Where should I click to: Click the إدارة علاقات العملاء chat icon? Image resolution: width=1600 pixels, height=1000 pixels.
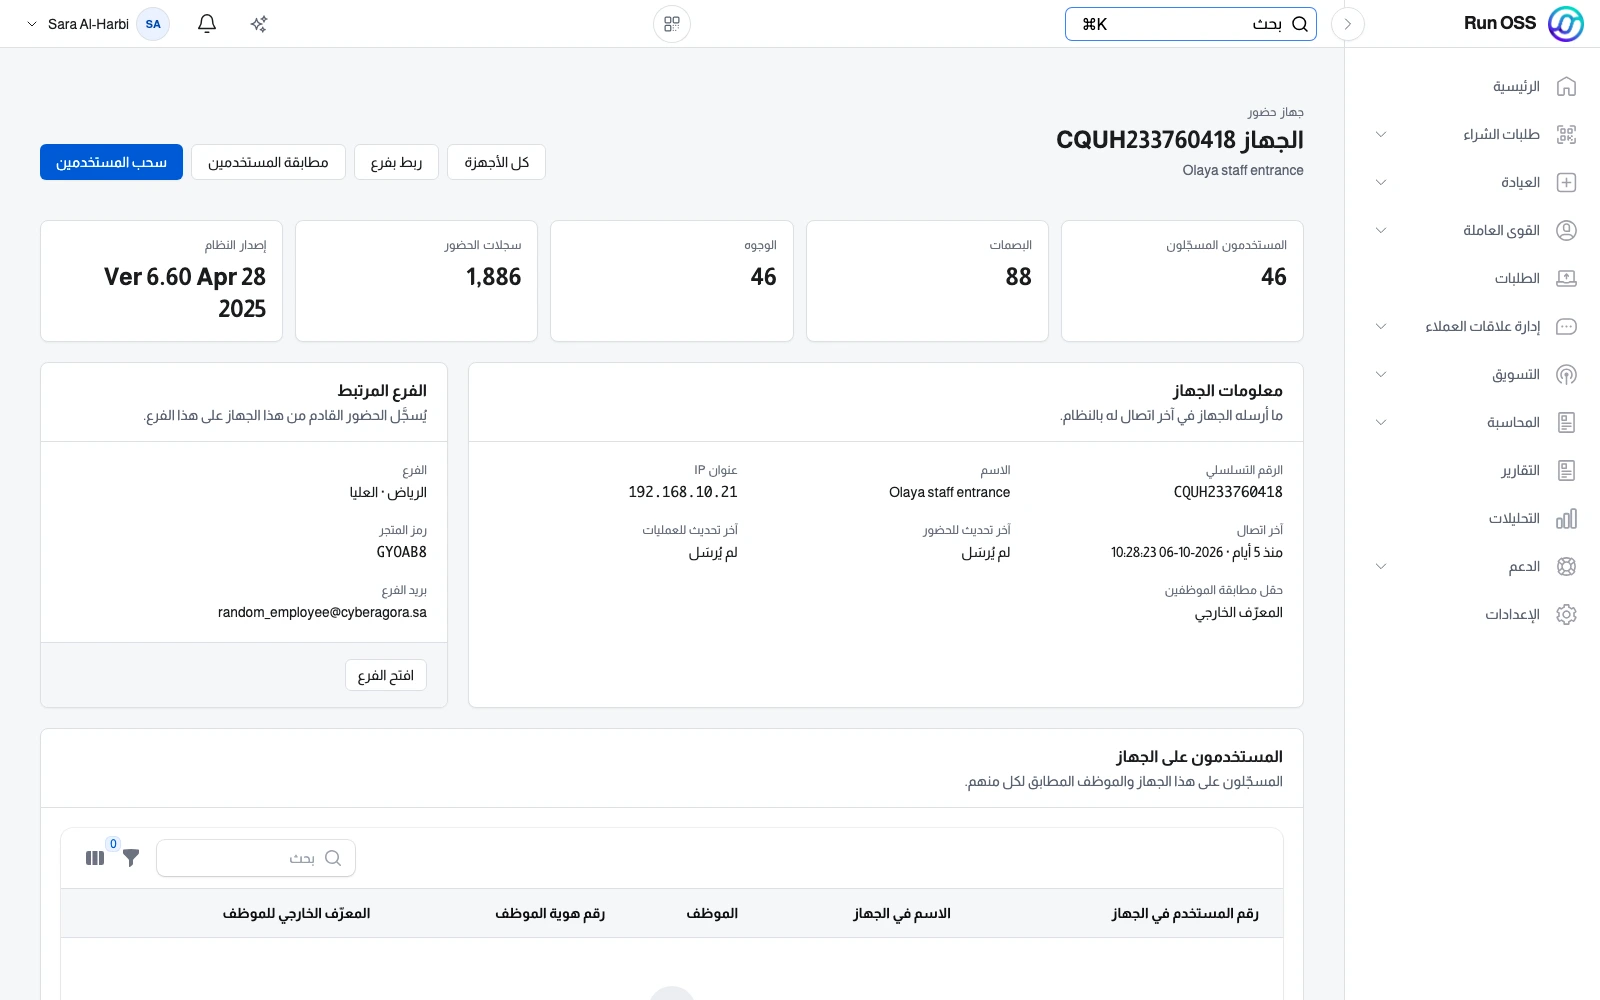(1567, 327)
